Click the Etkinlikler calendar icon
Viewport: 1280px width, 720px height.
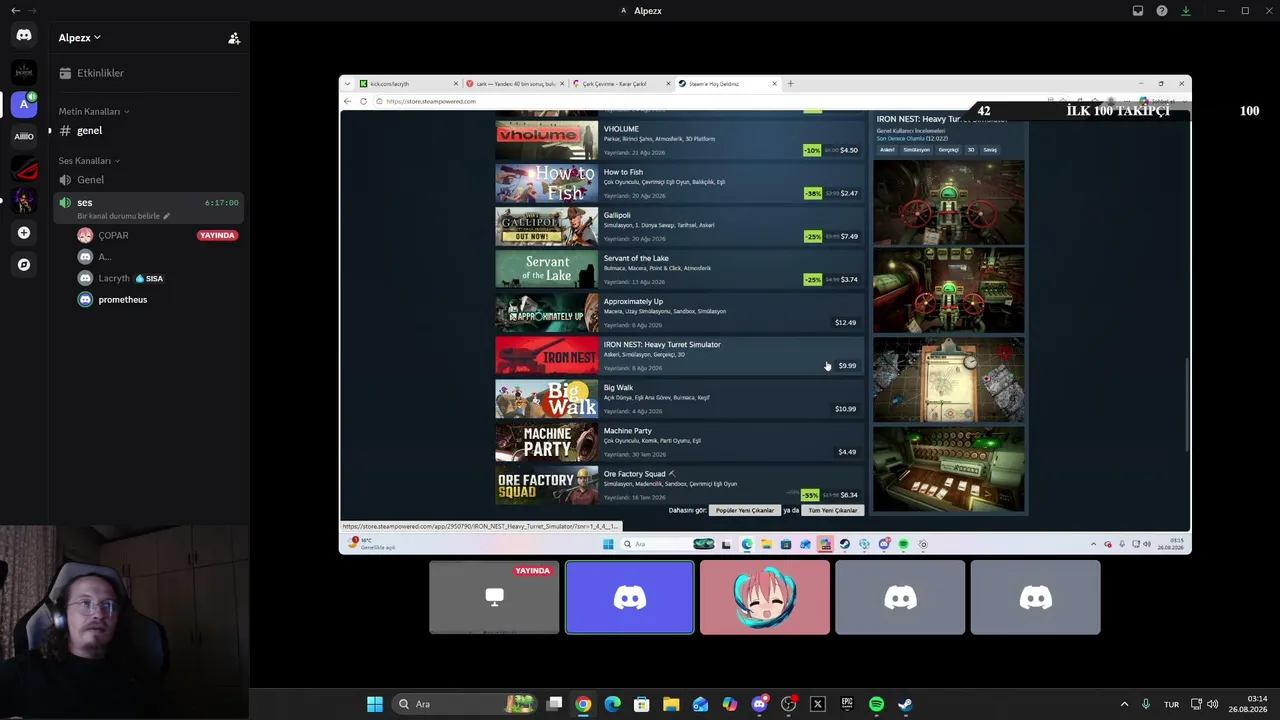coord(65,73)
